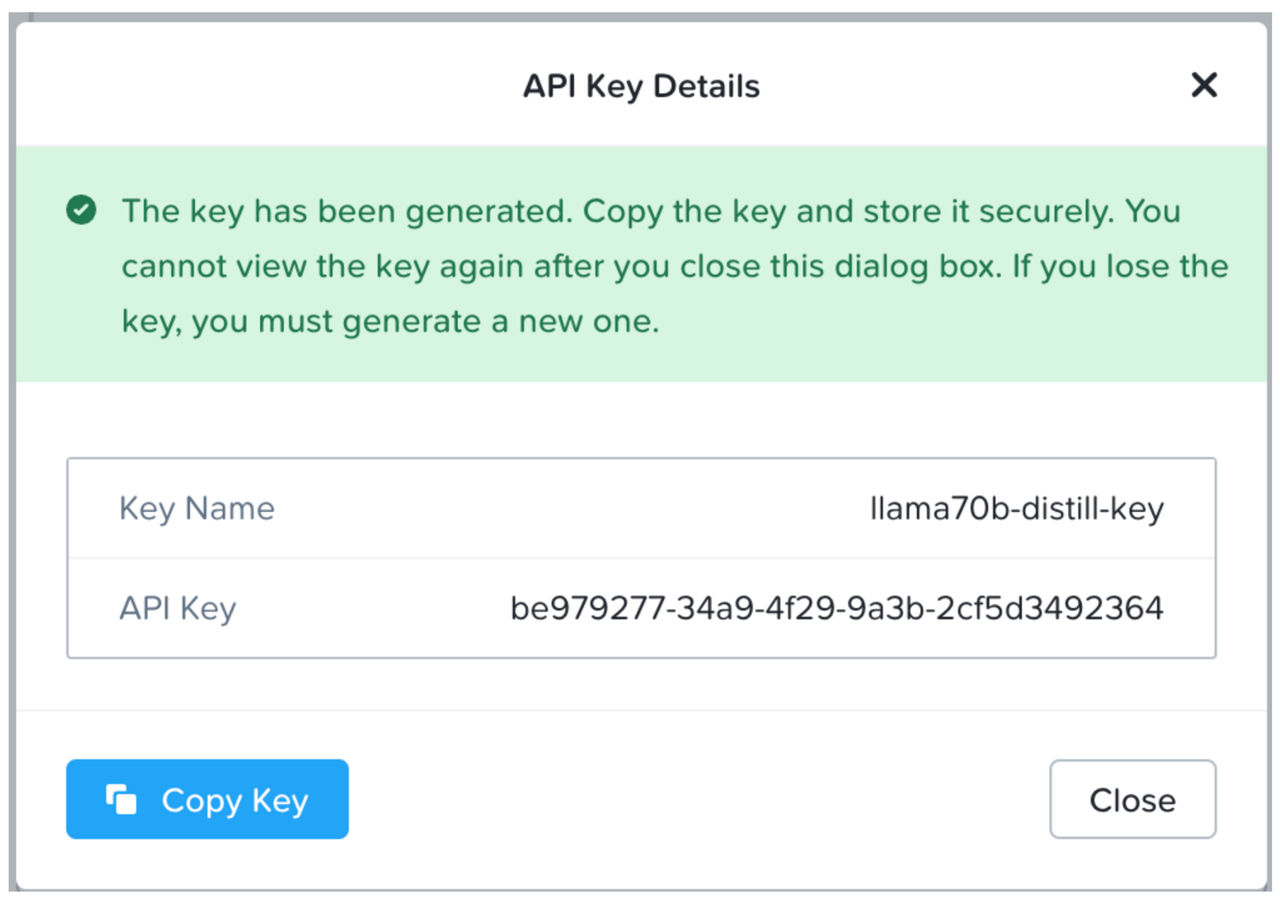Click the Copy Key button
This screenshot has height=902, width=1280.
[206, 798]
